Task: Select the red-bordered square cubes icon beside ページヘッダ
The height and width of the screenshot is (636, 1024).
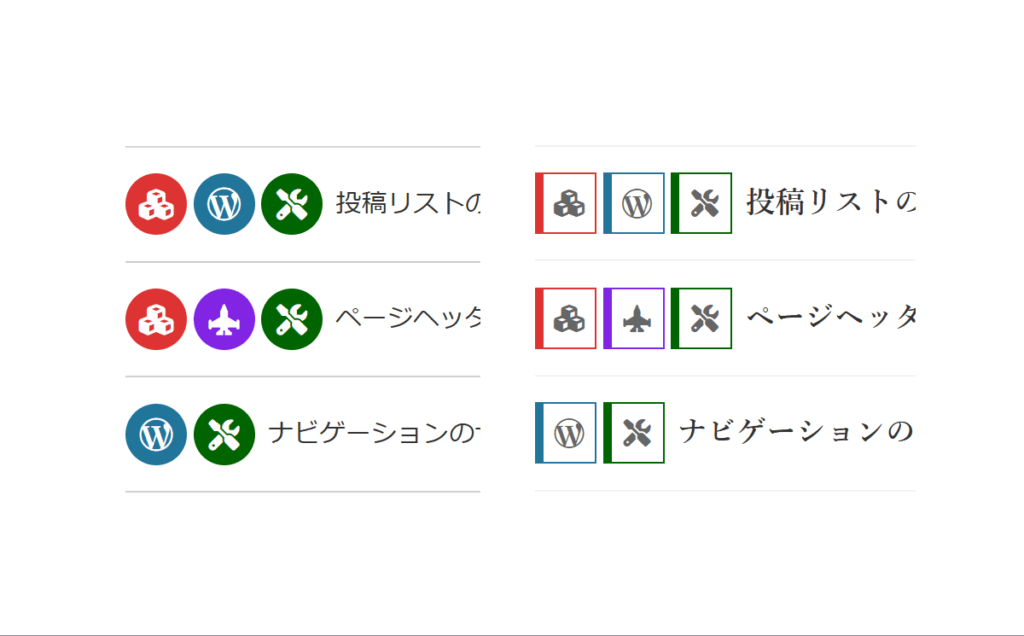Action: point(567,318)
